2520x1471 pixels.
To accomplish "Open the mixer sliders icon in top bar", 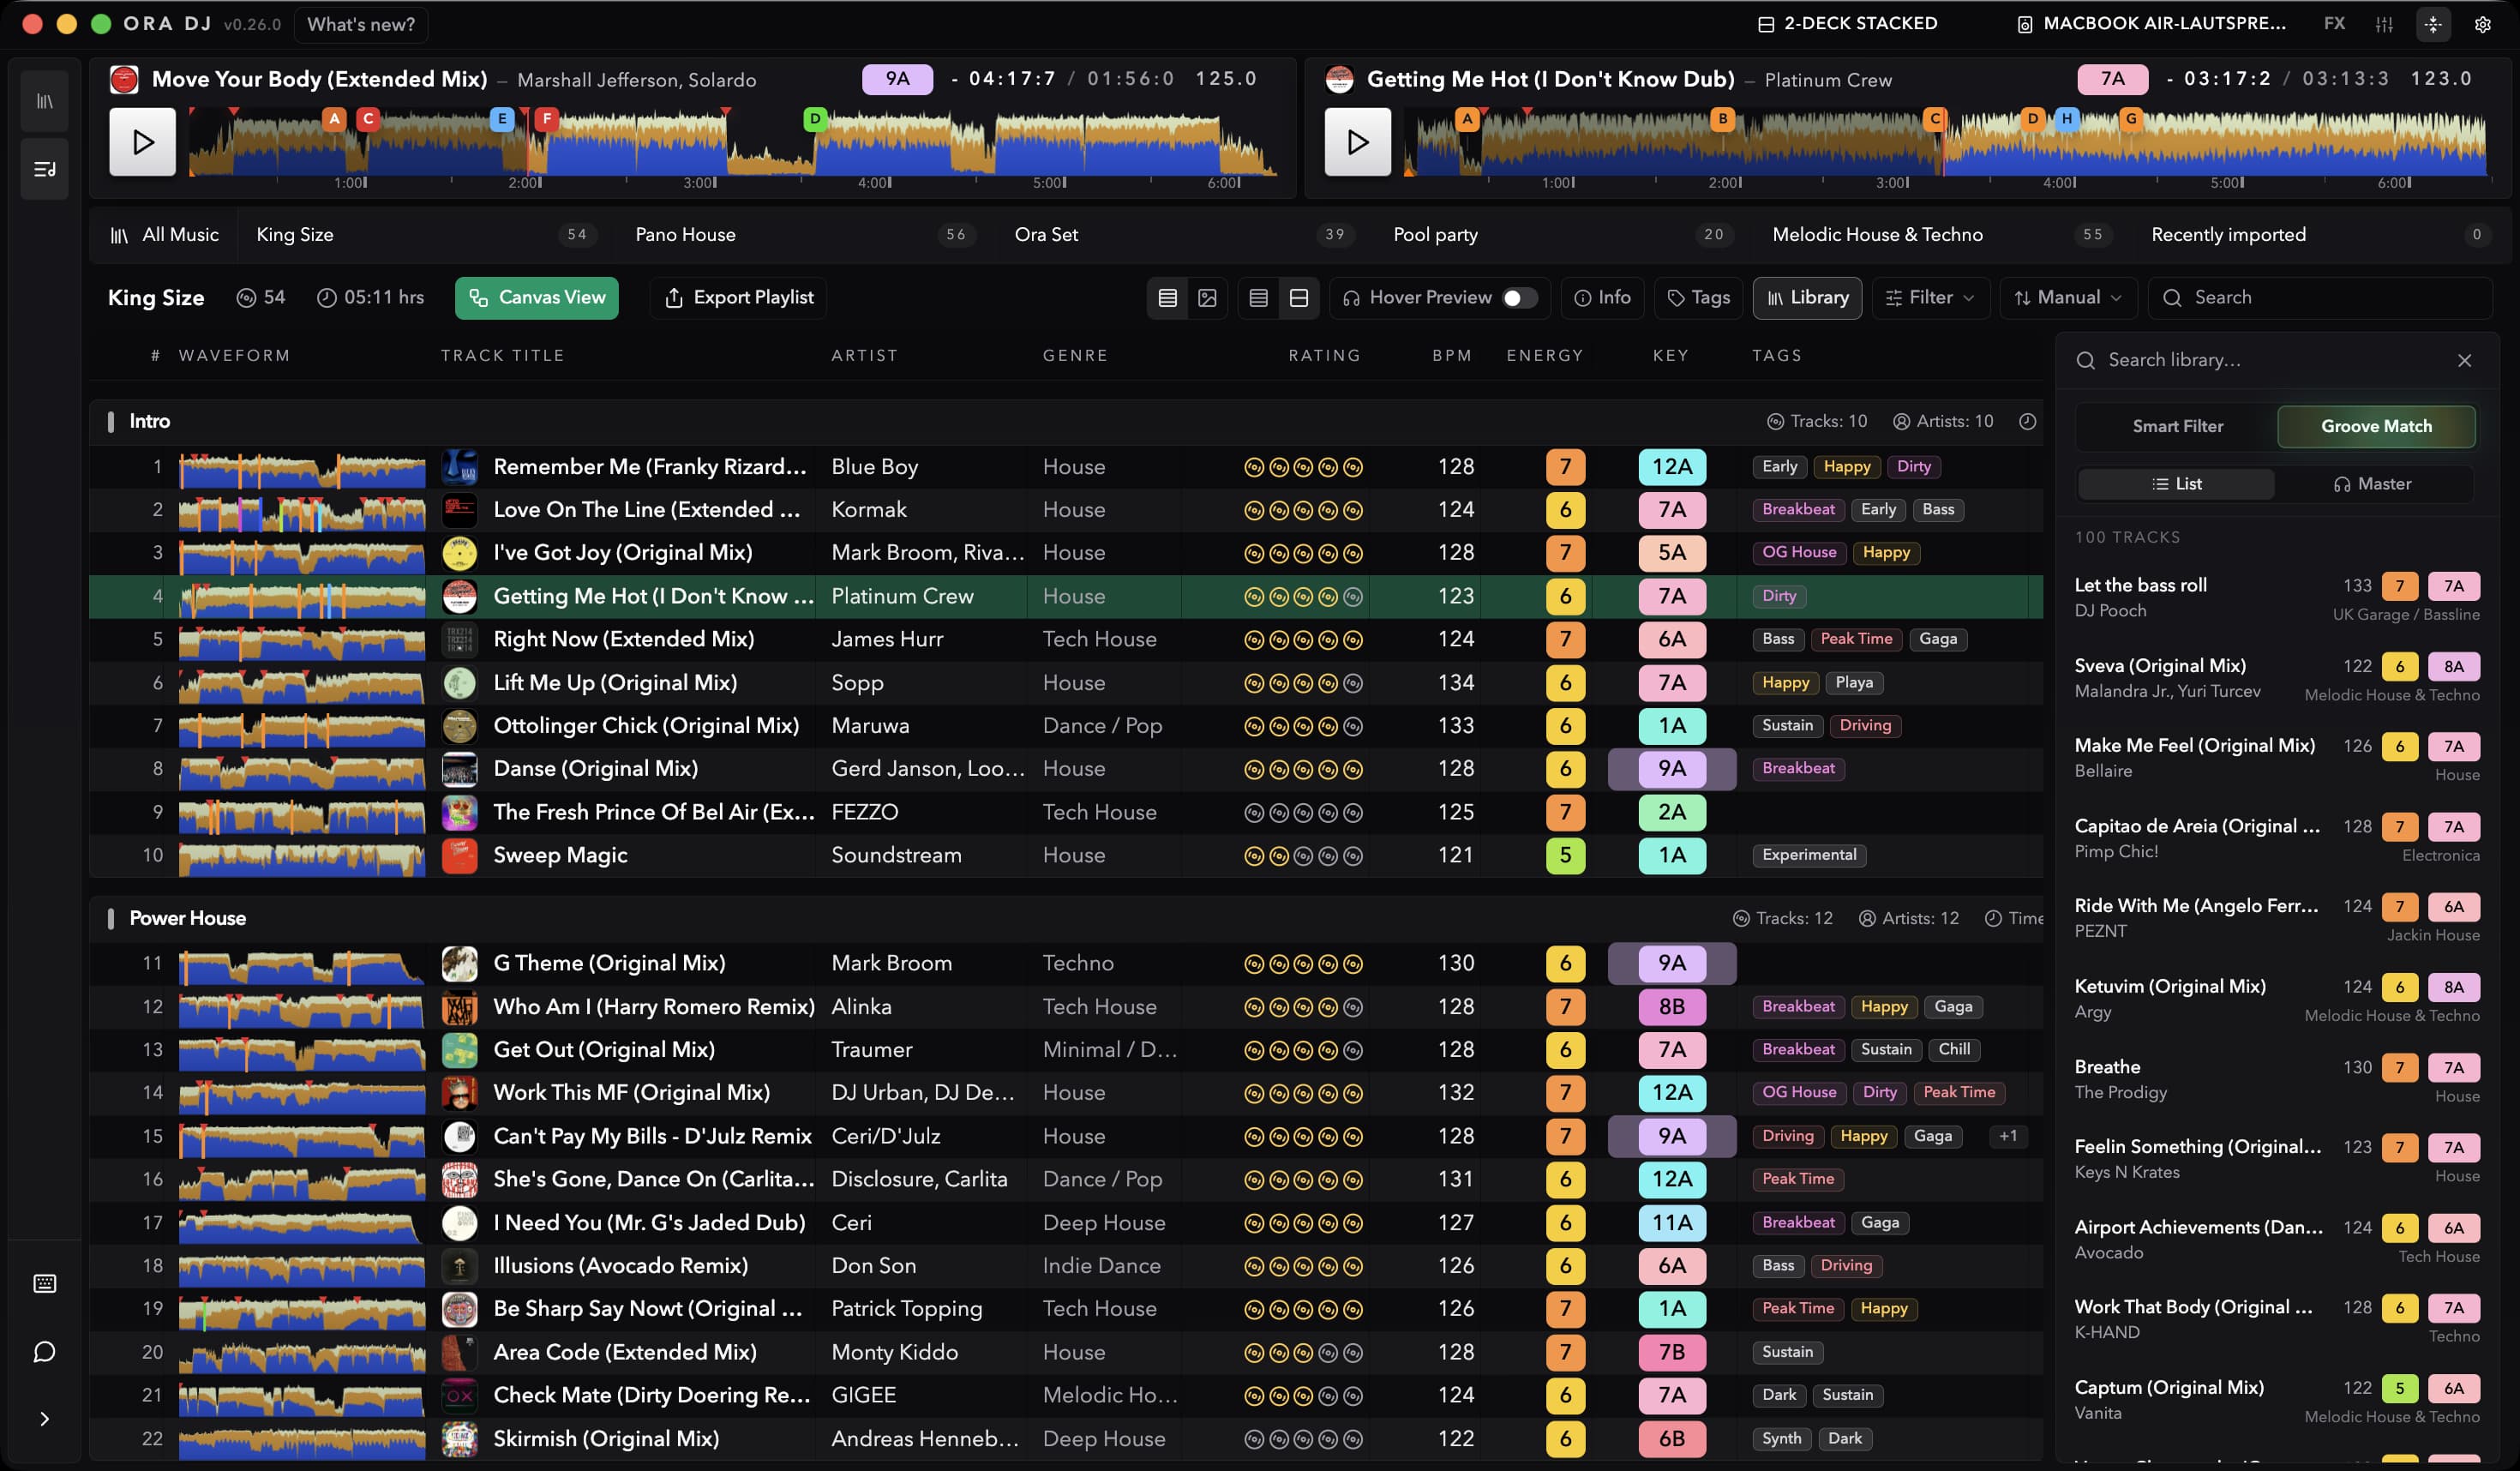I will (2384, 24).
